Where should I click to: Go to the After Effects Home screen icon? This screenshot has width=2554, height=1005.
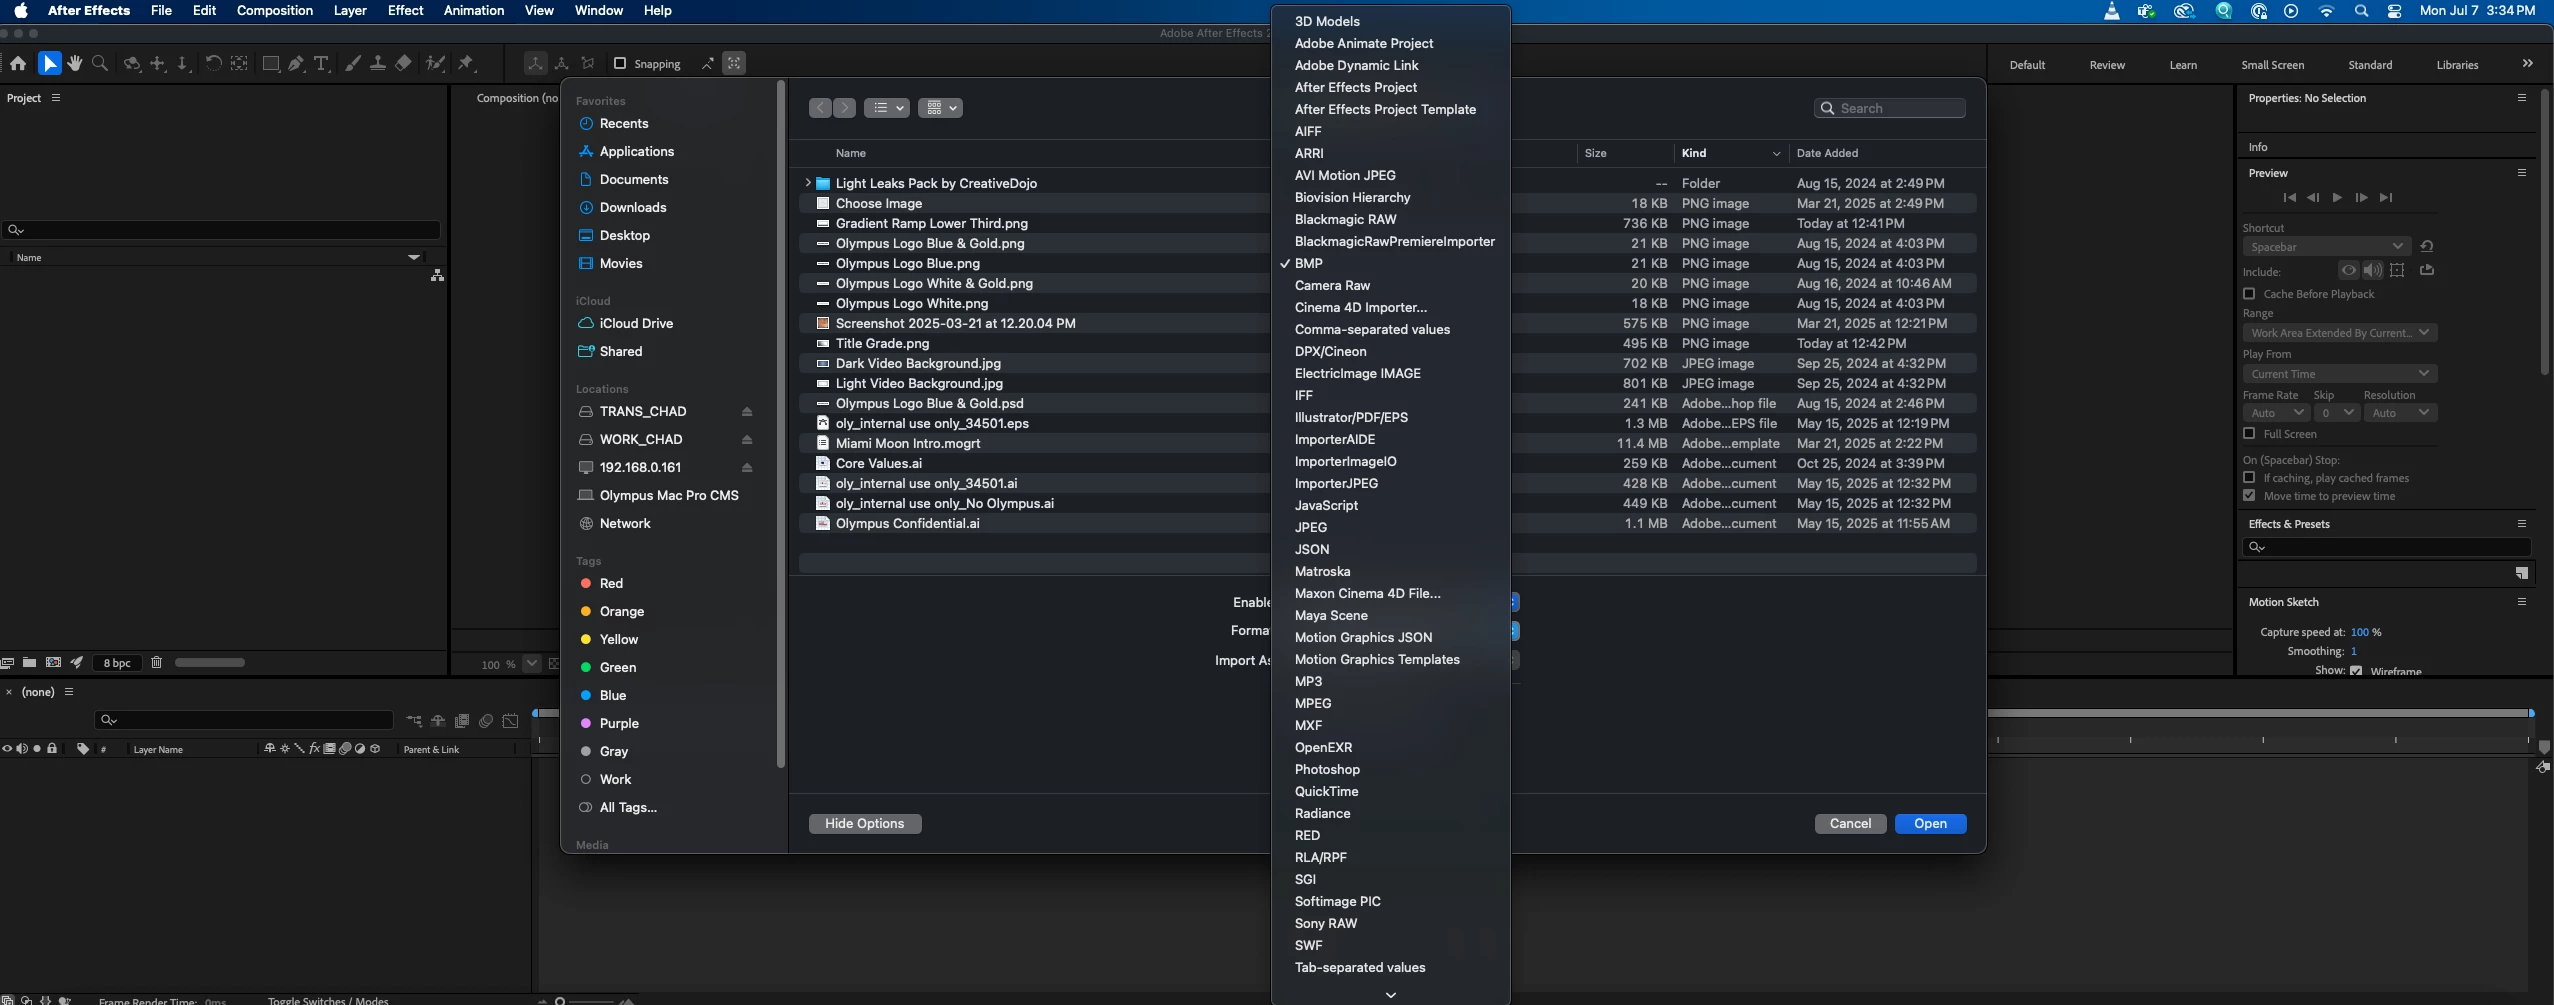[18, 64]
